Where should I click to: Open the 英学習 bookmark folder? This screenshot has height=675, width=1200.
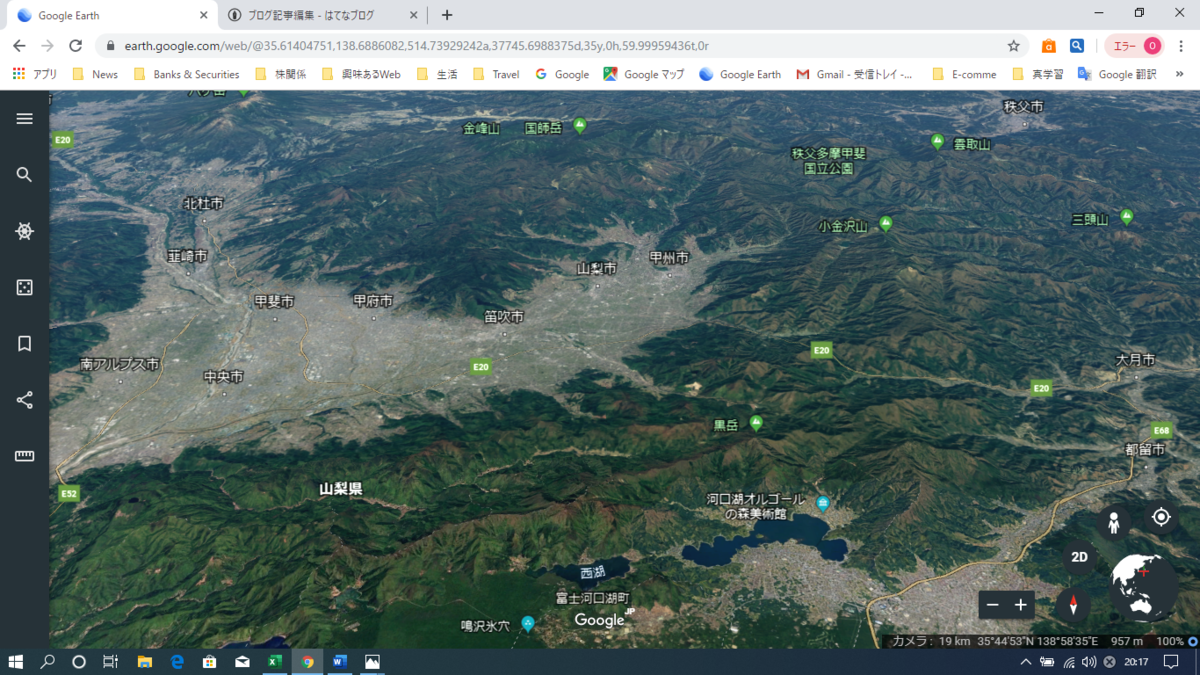click(1038, 74)
